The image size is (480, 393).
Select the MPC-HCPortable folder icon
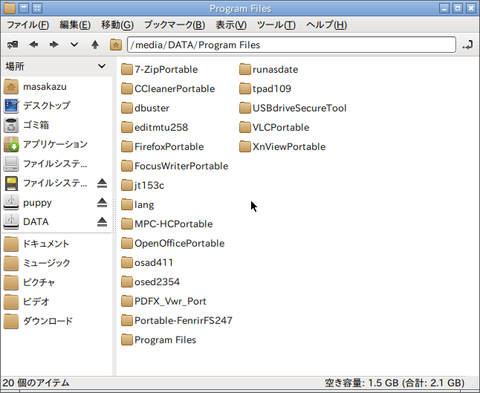point(127,224)
